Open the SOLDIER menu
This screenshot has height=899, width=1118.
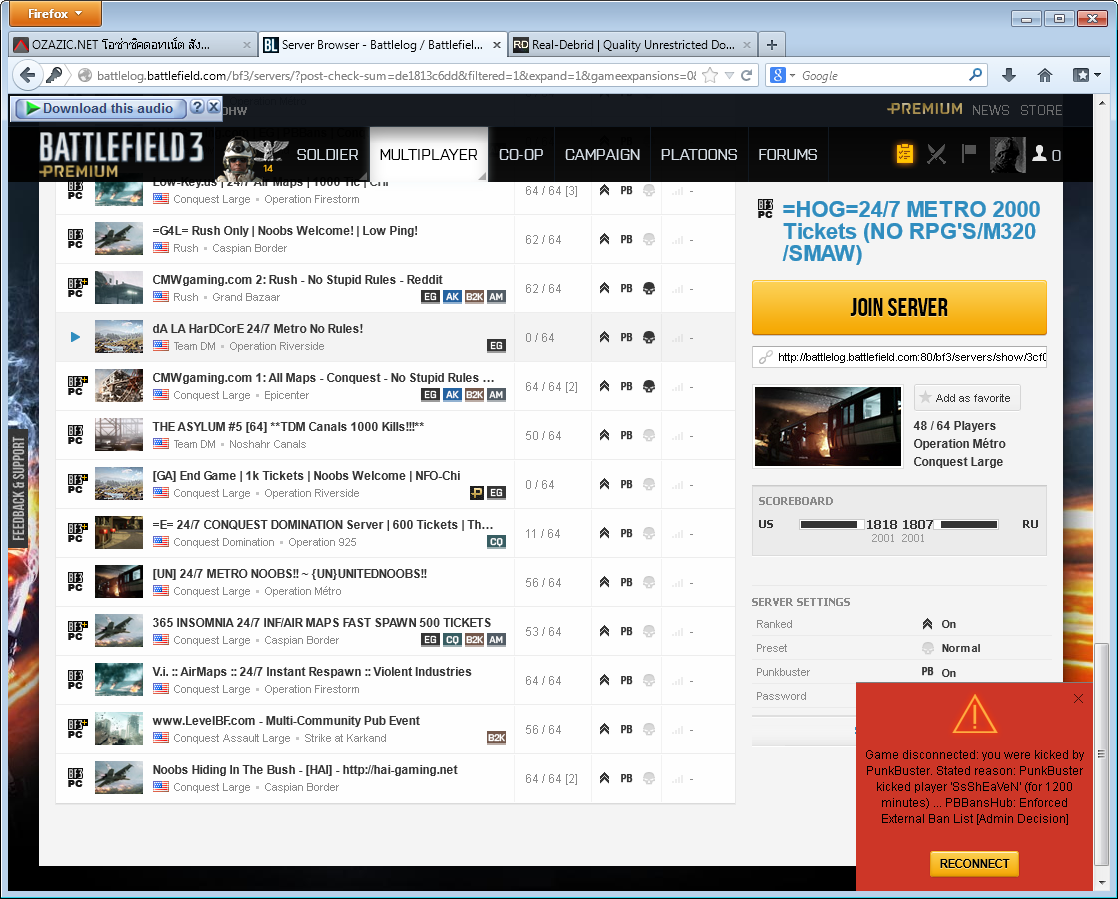pyautogui.click(x=327, y=155)
